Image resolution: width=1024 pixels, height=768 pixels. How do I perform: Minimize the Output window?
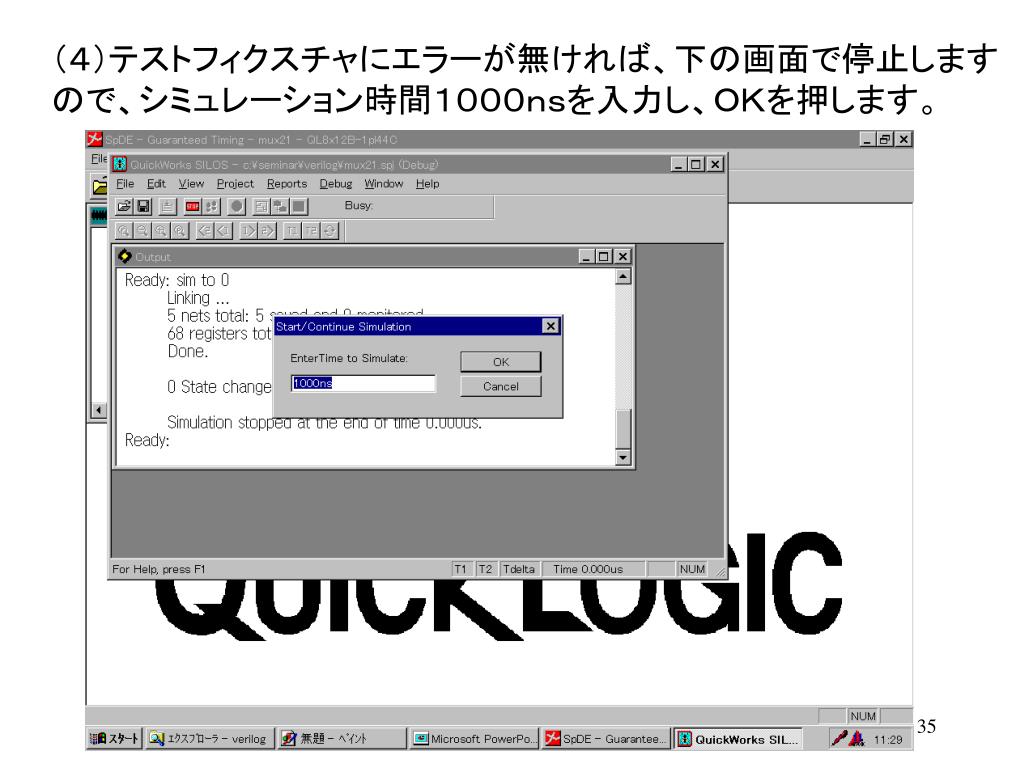[586, 257]
